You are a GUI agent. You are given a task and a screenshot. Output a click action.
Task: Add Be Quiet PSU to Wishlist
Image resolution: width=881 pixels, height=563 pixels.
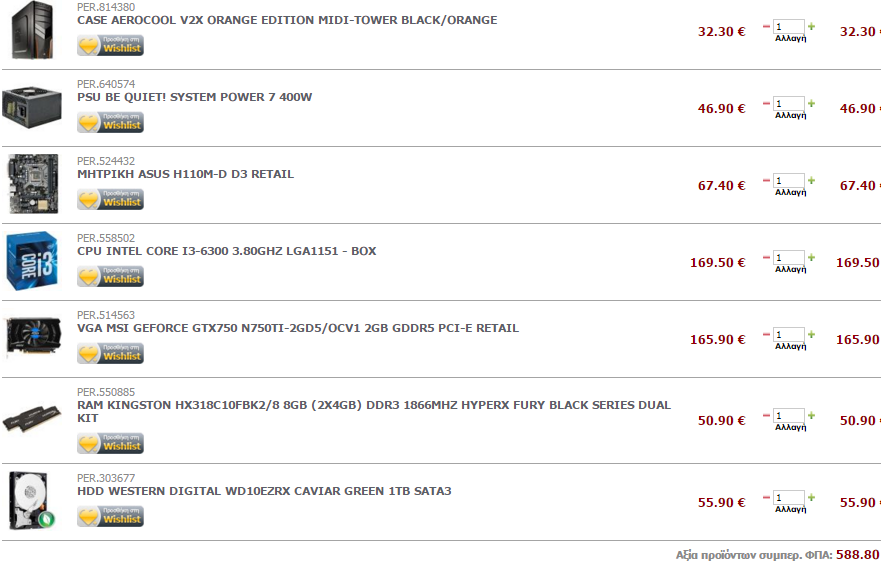(110, 122)
